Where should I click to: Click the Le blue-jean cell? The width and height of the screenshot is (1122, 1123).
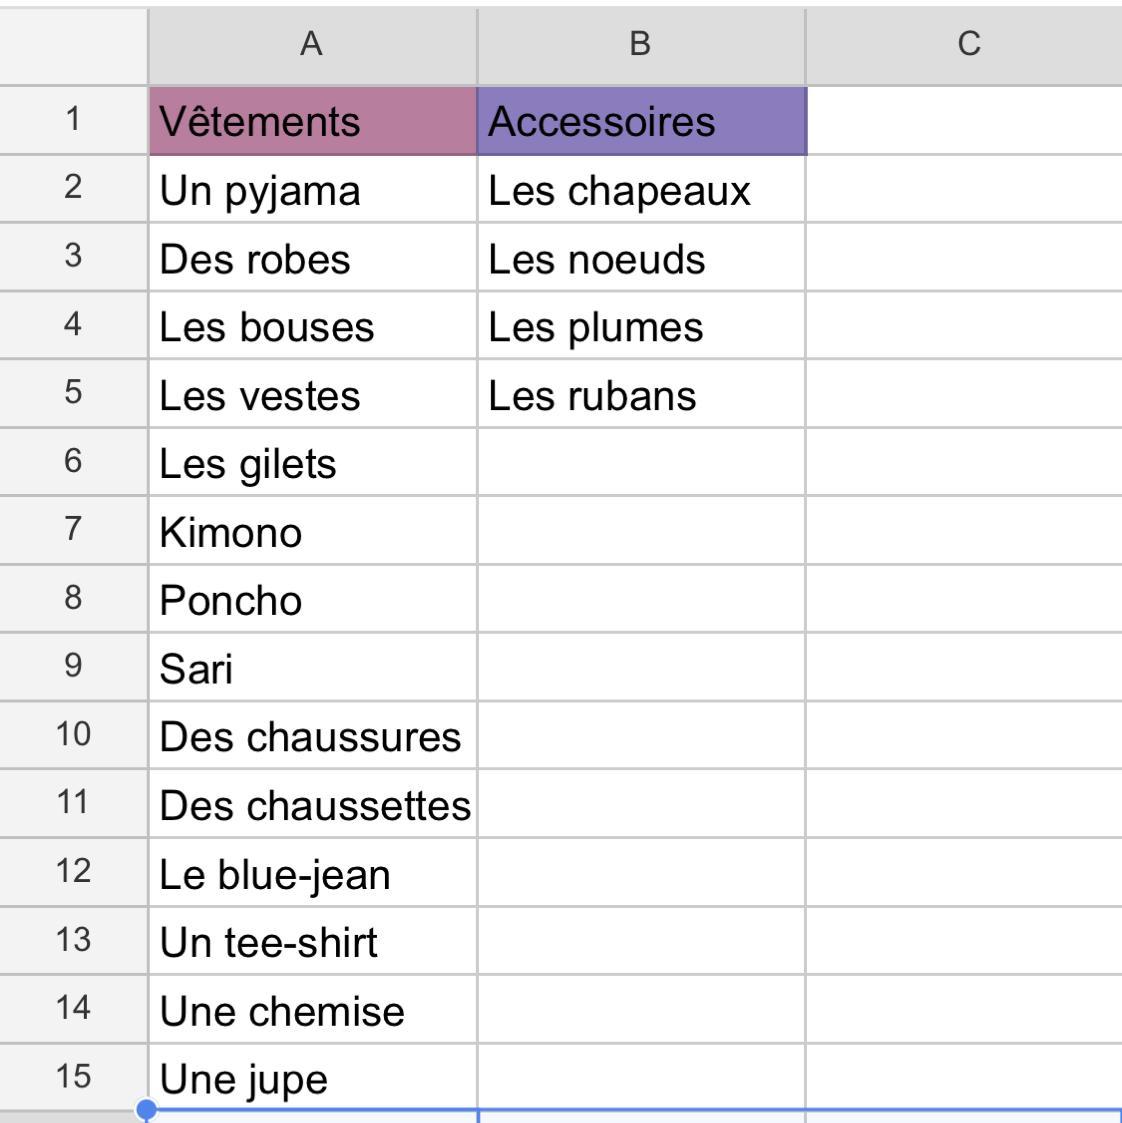pyautogui.click(x=313, y=874)
